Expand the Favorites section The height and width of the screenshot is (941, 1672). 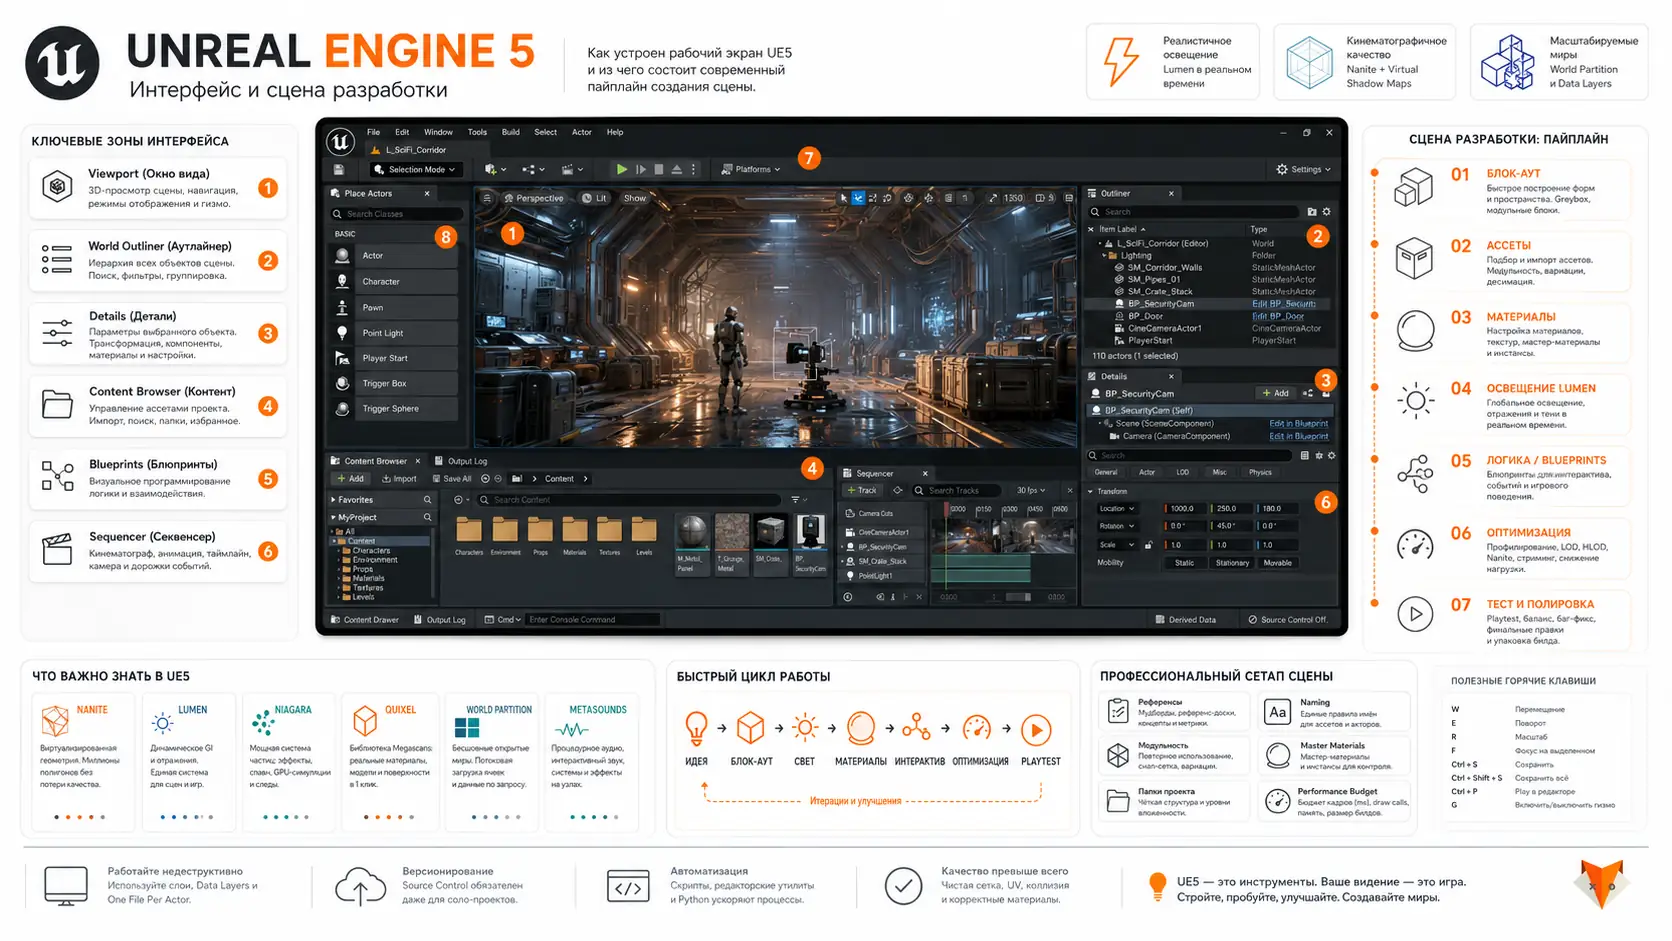333,500
